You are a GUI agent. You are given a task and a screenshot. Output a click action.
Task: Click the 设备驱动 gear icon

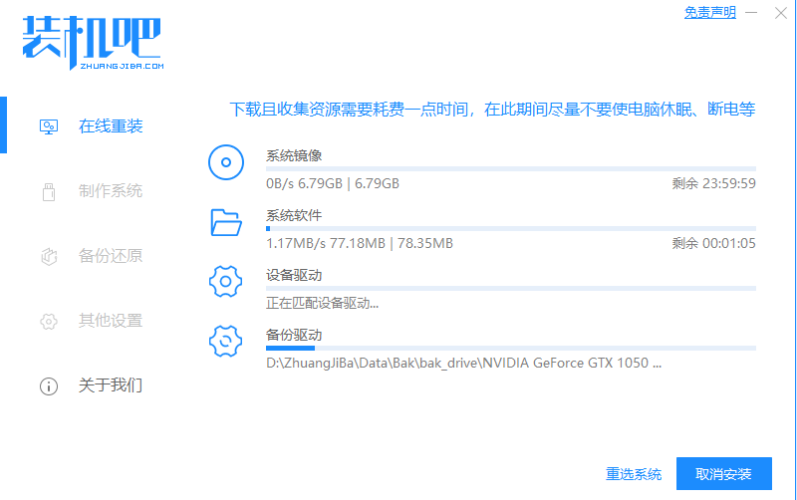(226, 282)
